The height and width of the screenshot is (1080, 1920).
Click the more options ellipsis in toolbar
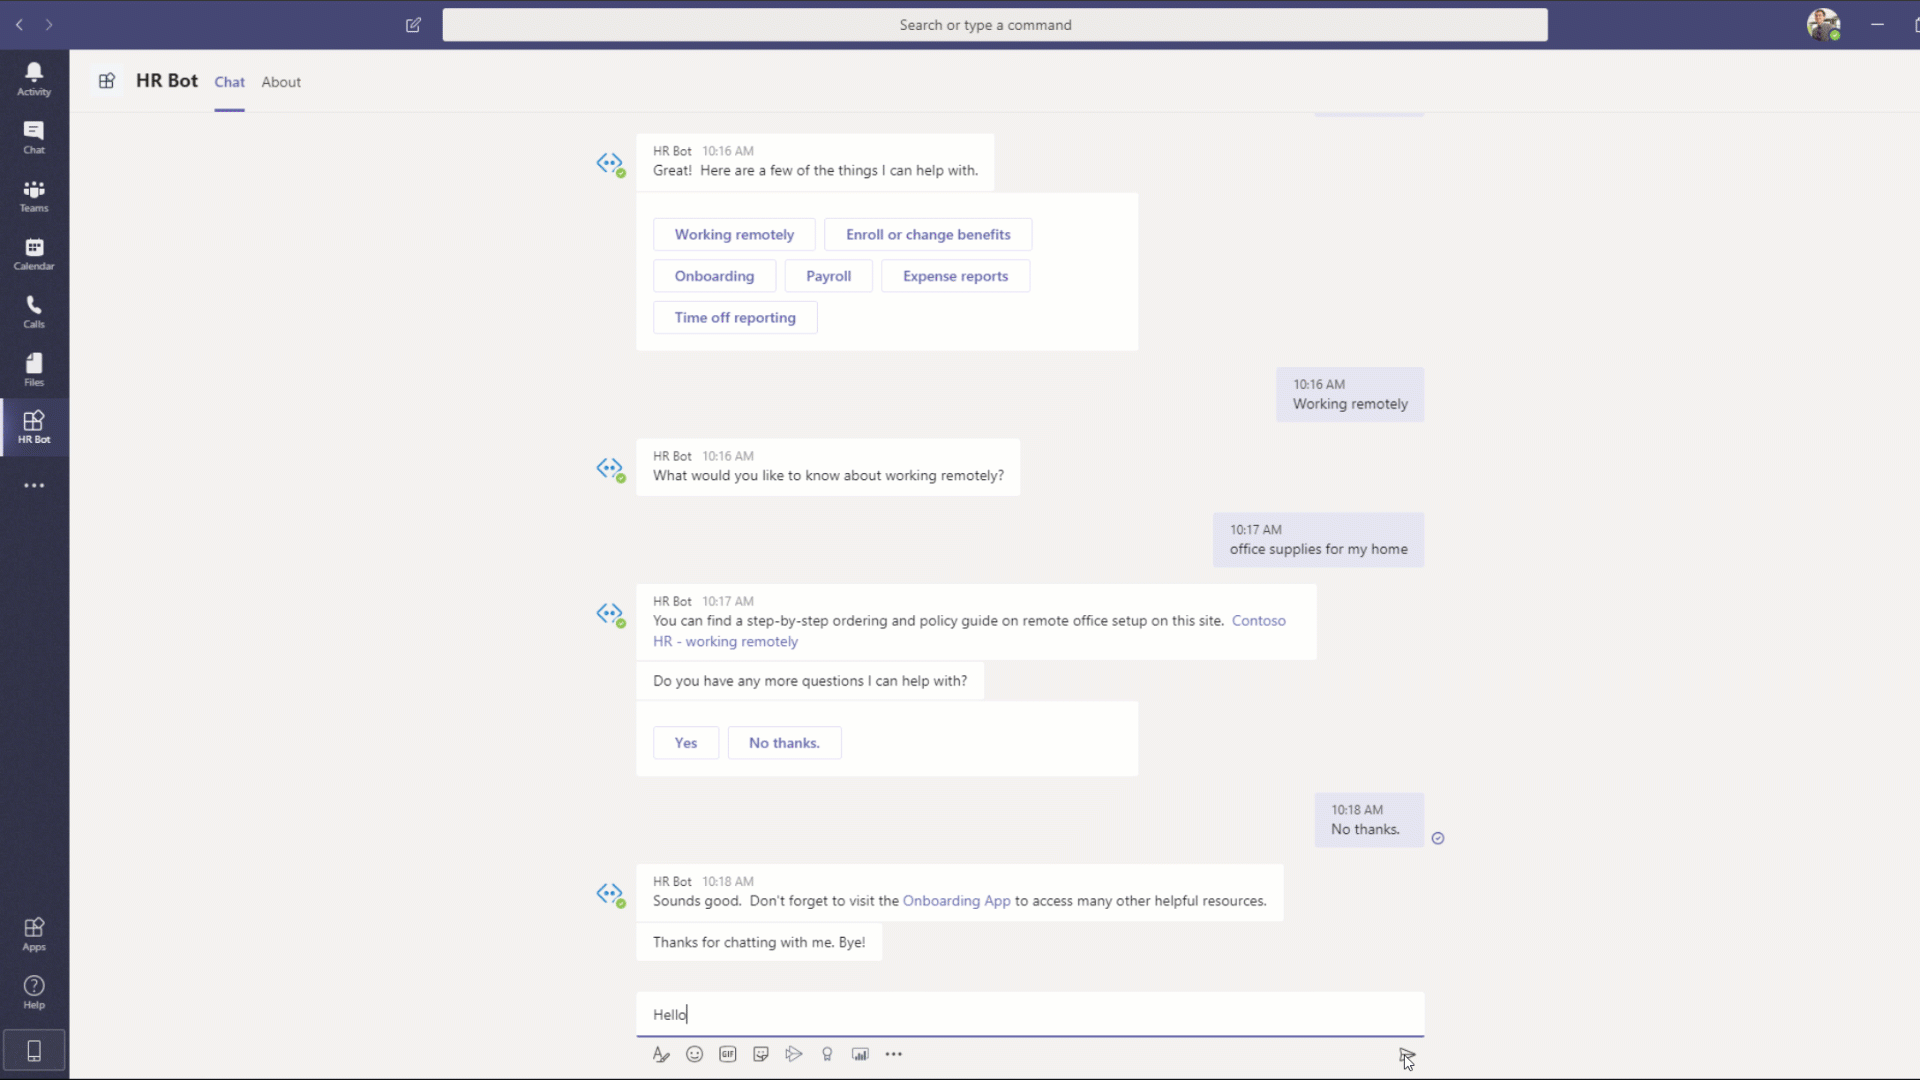point(894,1054)
